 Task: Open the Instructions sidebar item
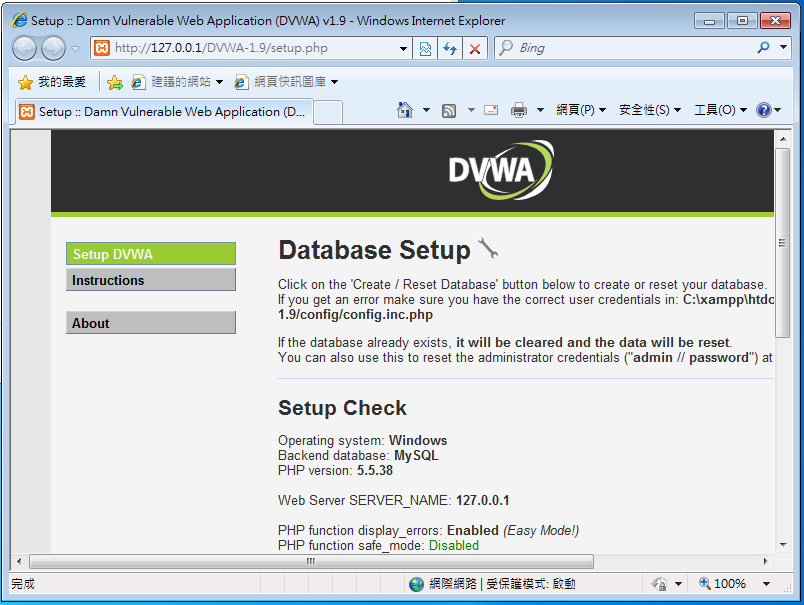[x=151, y=280]
